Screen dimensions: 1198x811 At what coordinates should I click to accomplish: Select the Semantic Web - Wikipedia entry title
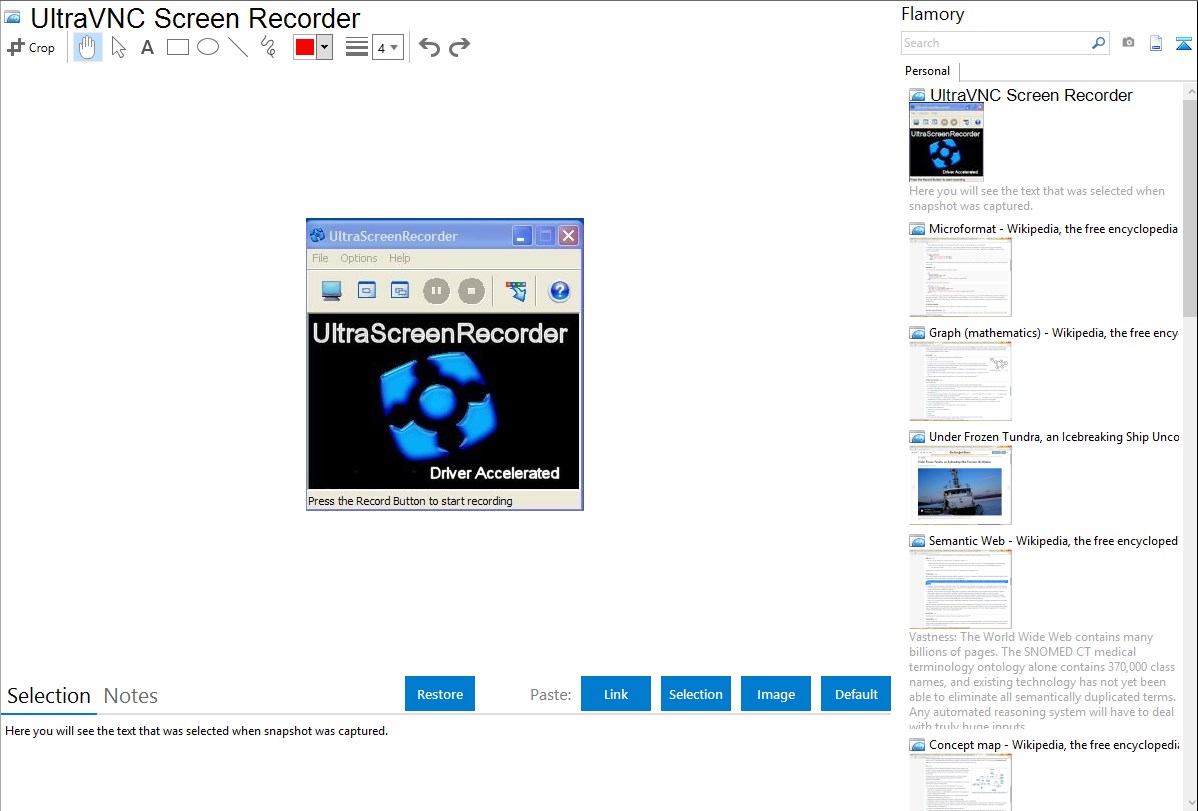tap(1053, 540)
